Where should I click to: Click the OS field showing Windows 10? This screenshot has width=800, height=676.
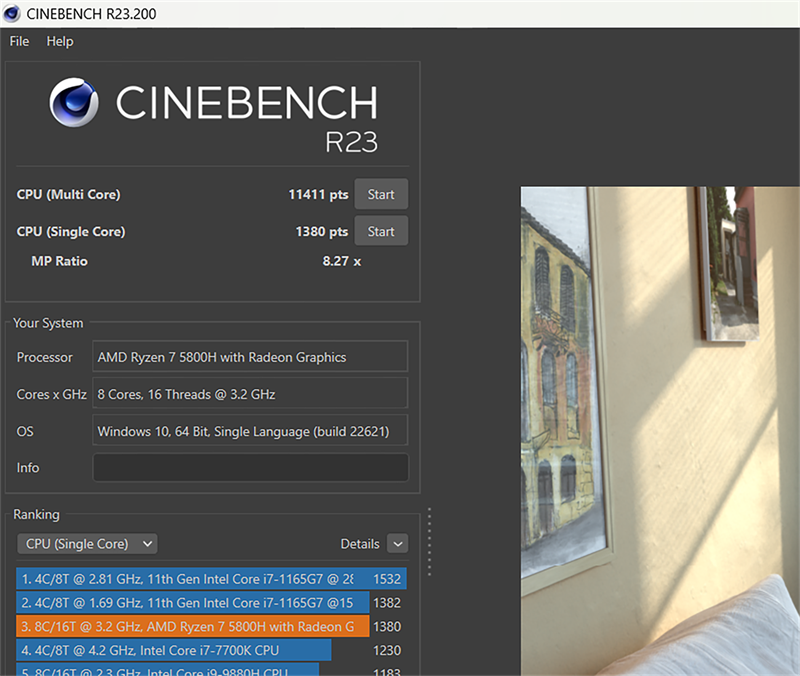tap(250, 431)
